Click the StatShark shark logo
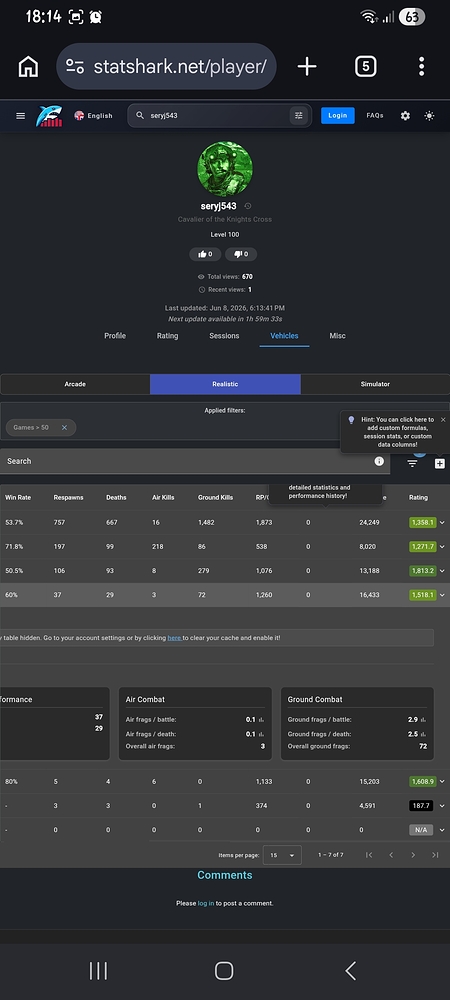Viewport: 450px width, 1000px height. tap(49, 115)
